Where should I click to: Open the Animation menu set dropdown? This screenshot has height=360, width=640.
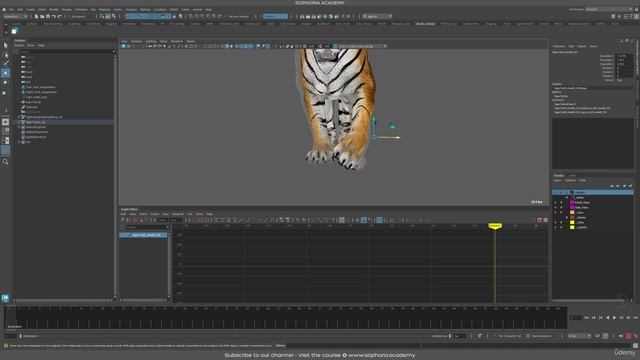pos(16,16)
